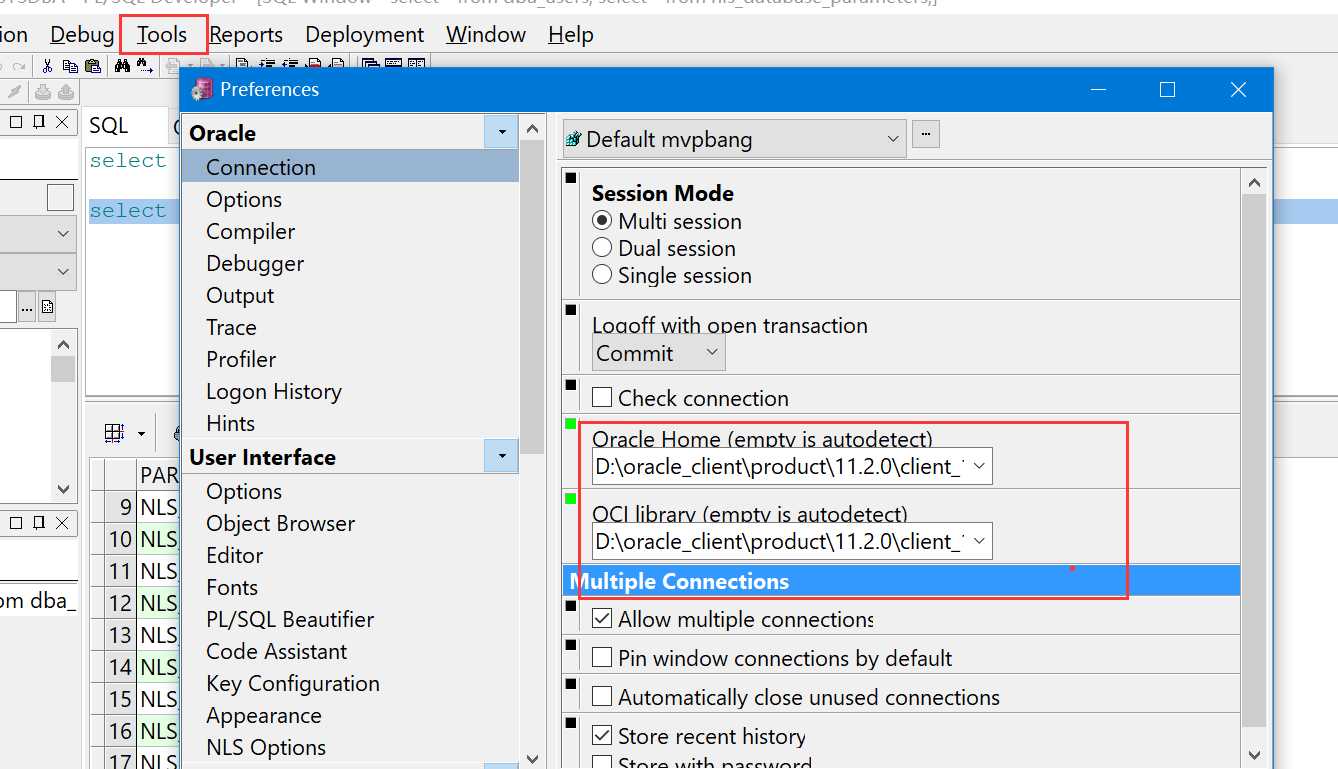The height and width of the screenshot is (769, 1338).
Task: Click the Rollback icon in second toolbar row
Action: [x=65, y=92]
